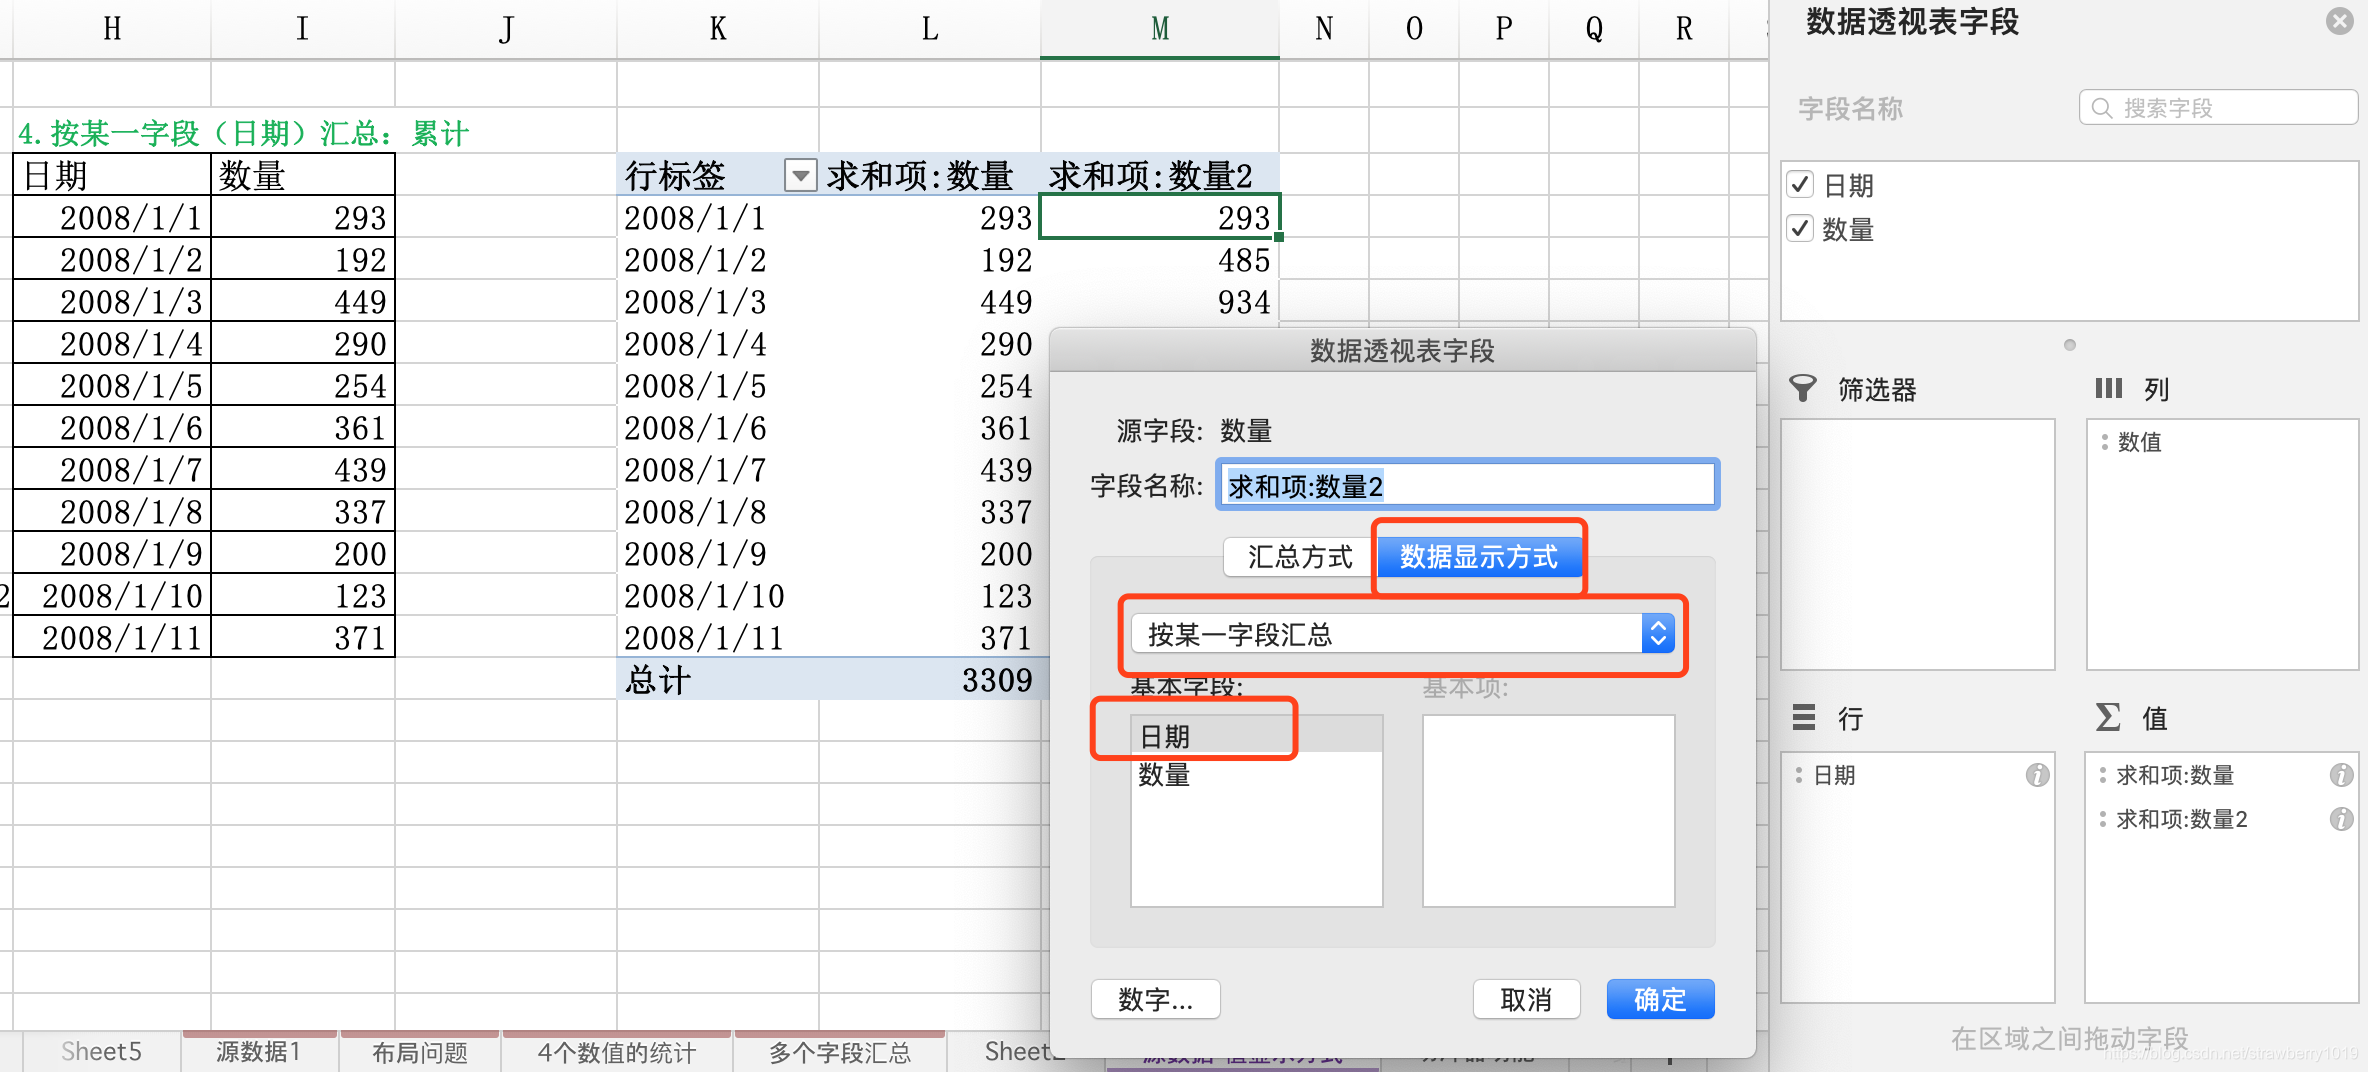This screenshot has height=1072, width=2368.
Task: Select 日期 in the base field list
Action: 1256,736
